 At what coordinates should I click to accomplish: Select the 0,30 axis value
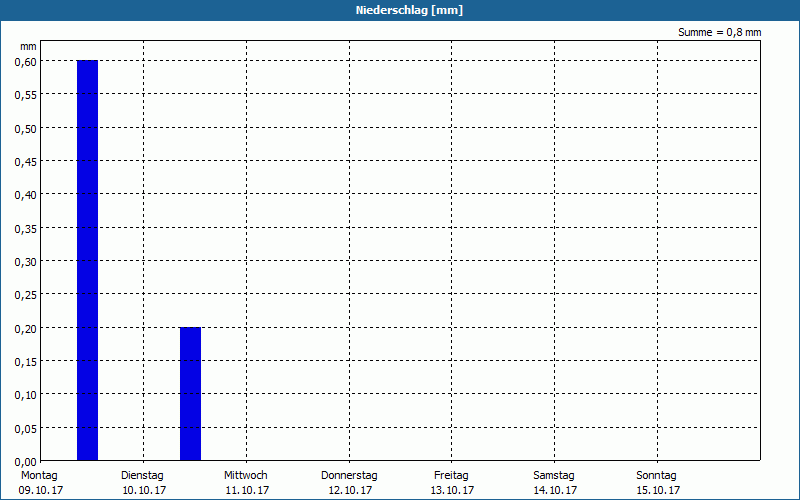click(26, 262)
